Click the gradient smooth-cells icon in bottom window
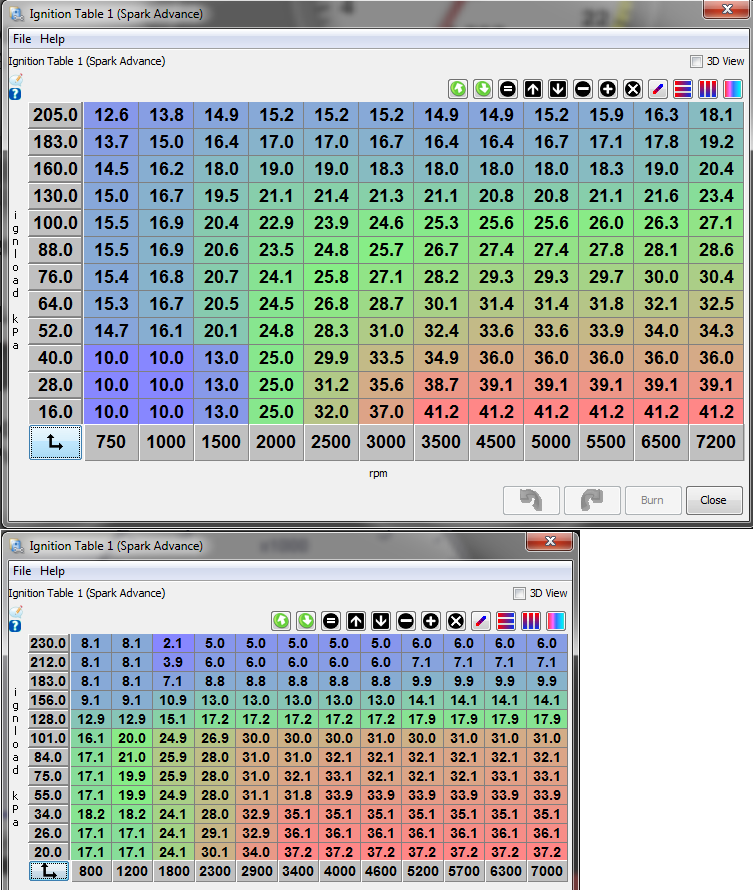753x891 pixels. click(556, 621)
